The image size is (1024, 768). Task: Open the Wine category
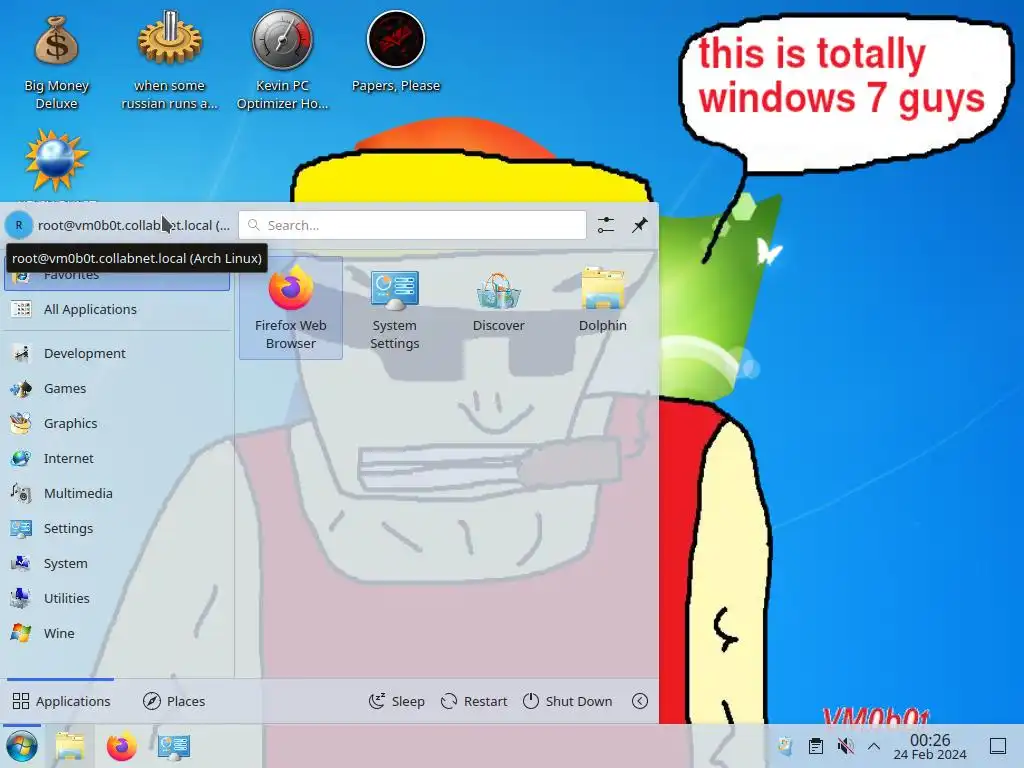[x=118, y=633]
